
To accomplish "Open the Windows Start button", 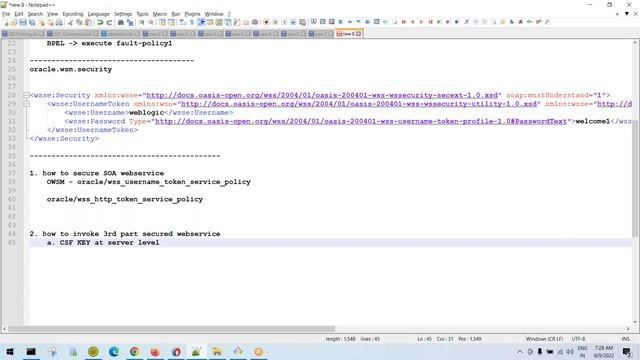I will (10, 351).
